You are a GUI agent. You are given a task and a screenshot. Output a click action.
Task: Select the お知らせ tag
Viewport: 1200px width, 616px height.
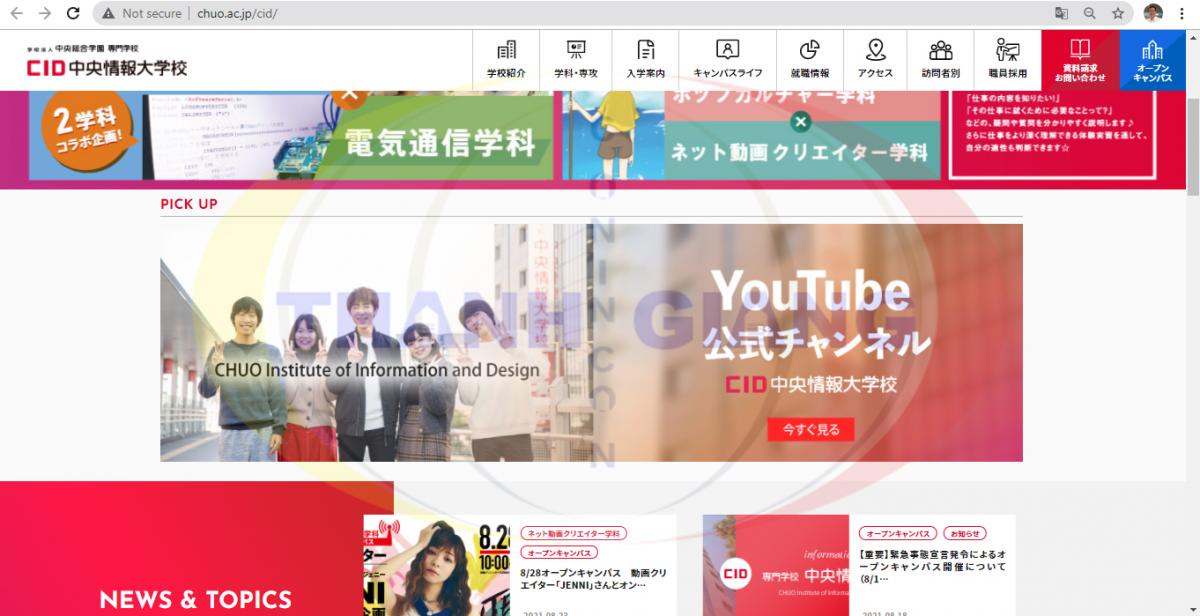(964, 533)
